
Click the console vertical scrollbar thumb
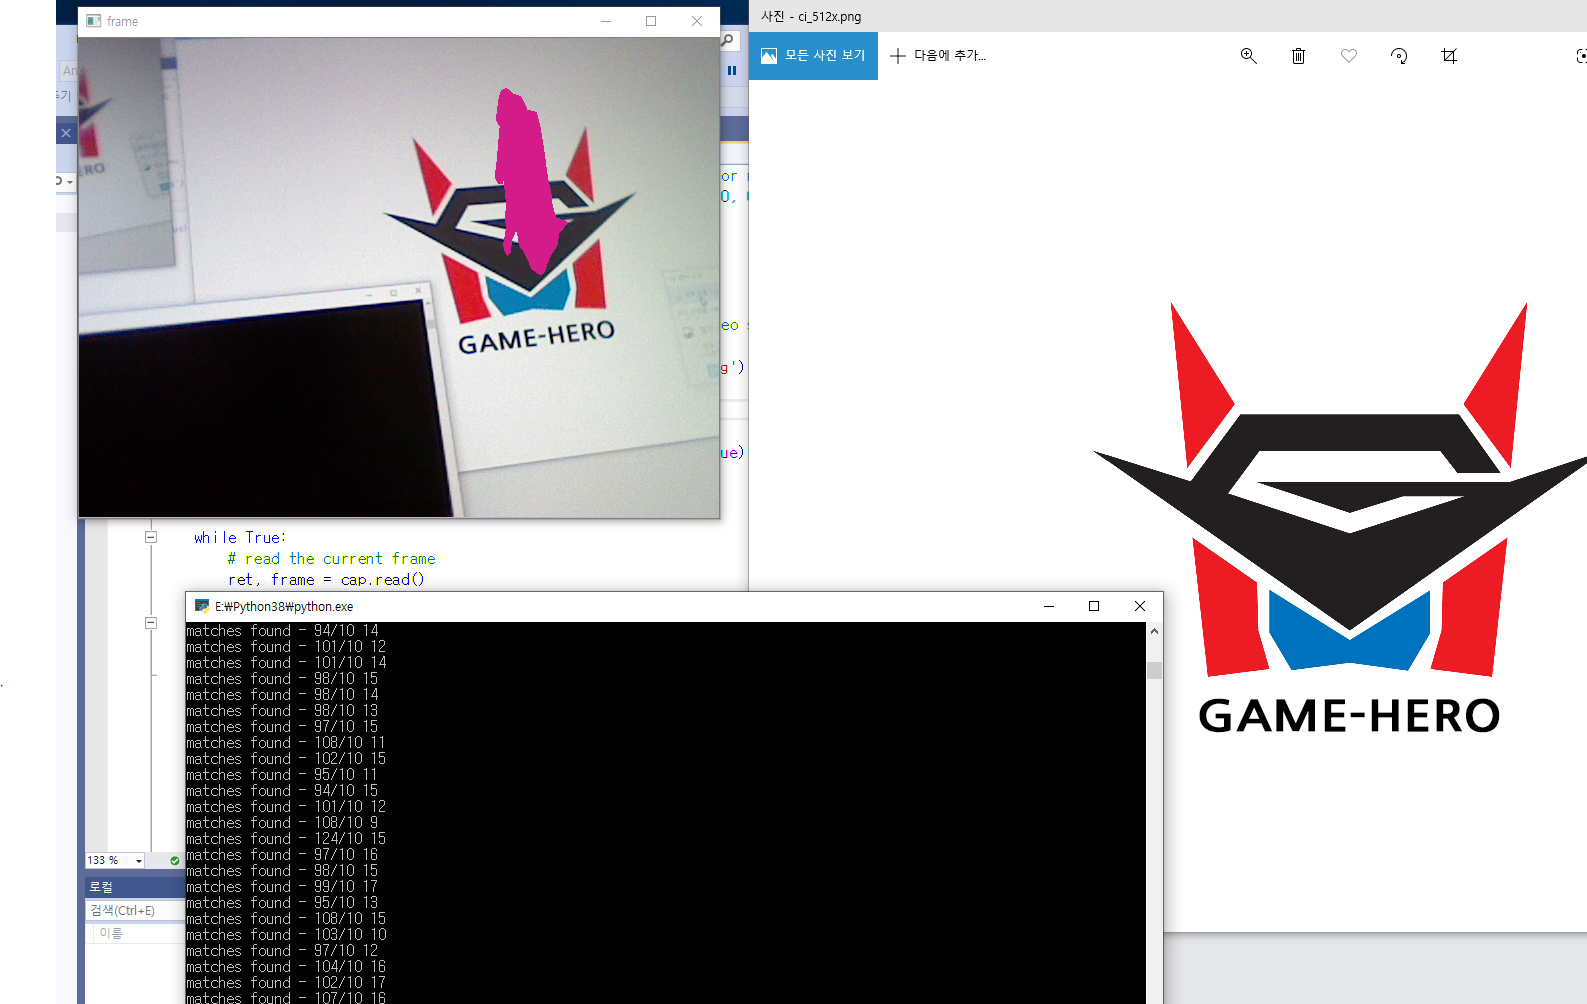[1154, 670]
